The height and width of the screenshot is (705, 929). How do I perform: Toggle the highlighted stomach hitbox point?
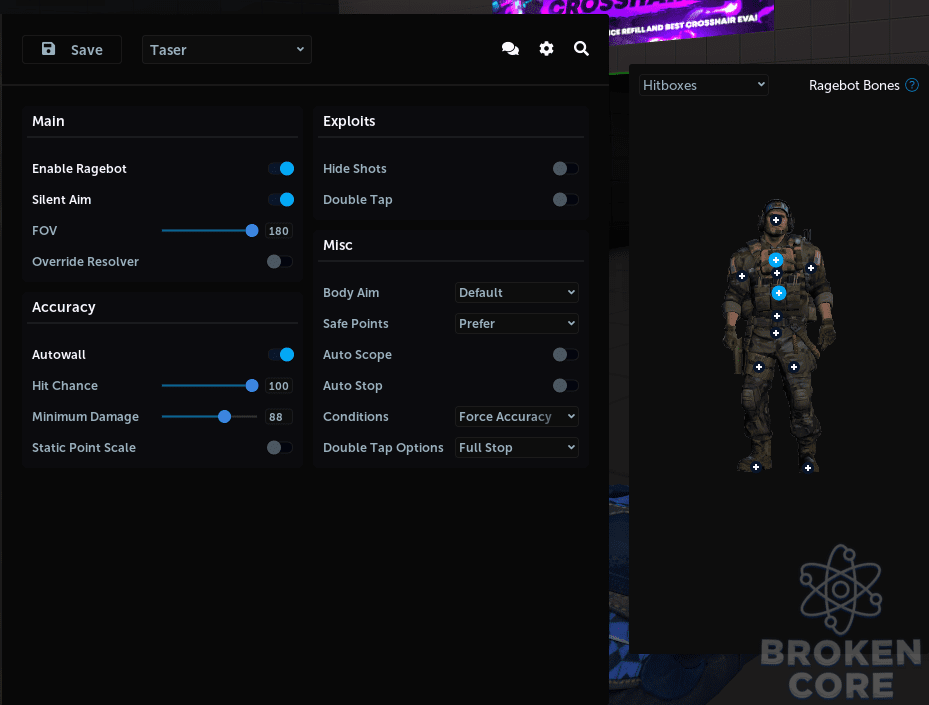coord(779,293)
